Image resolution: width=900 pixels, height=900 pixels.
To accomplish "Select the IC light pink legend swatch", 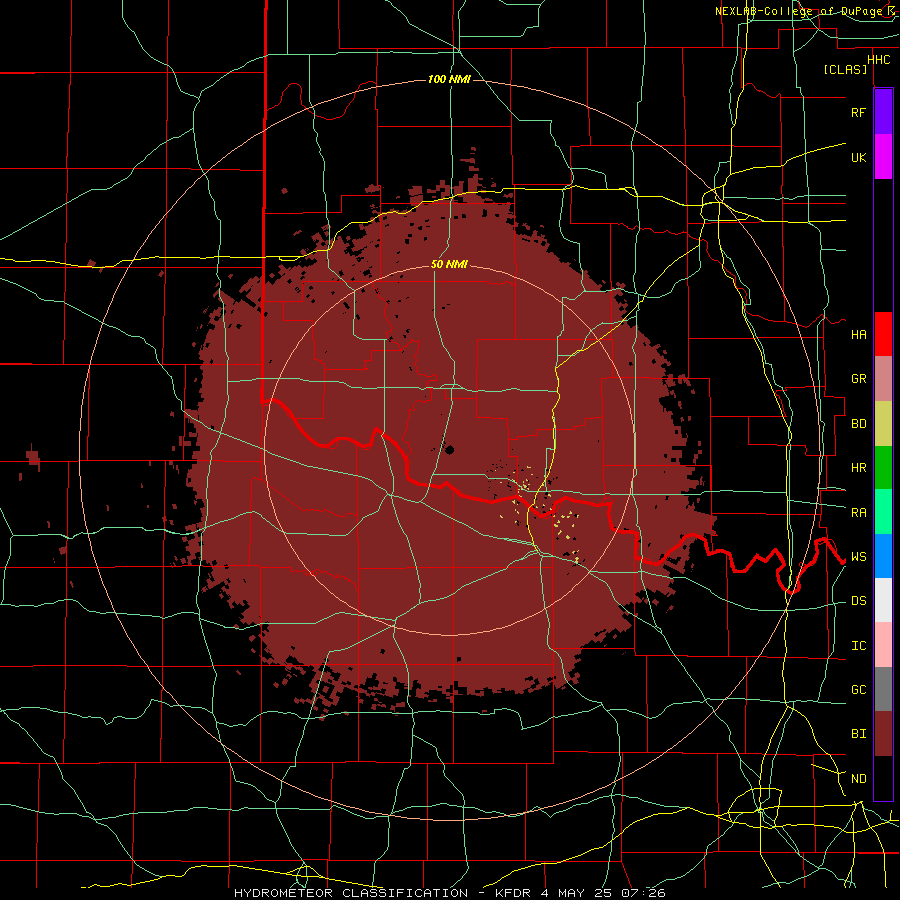I will pyautogui.click(x=883, y=645).
